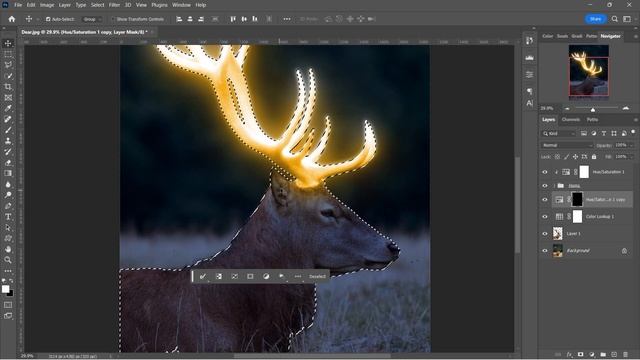This screenshot has width=640, height=360.
Task: Open the Help menu
Action: point(200,5)
